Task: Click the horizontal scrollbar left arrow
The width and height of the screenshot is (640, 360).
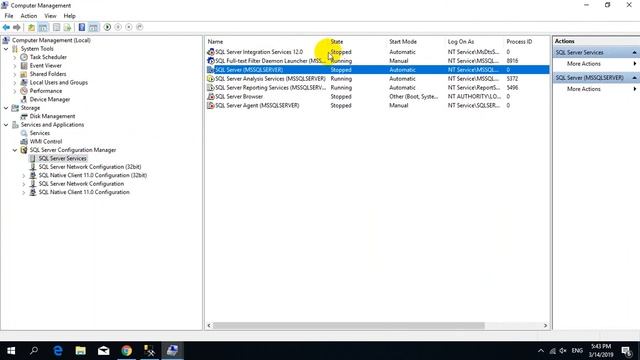Action: [209, 326]
